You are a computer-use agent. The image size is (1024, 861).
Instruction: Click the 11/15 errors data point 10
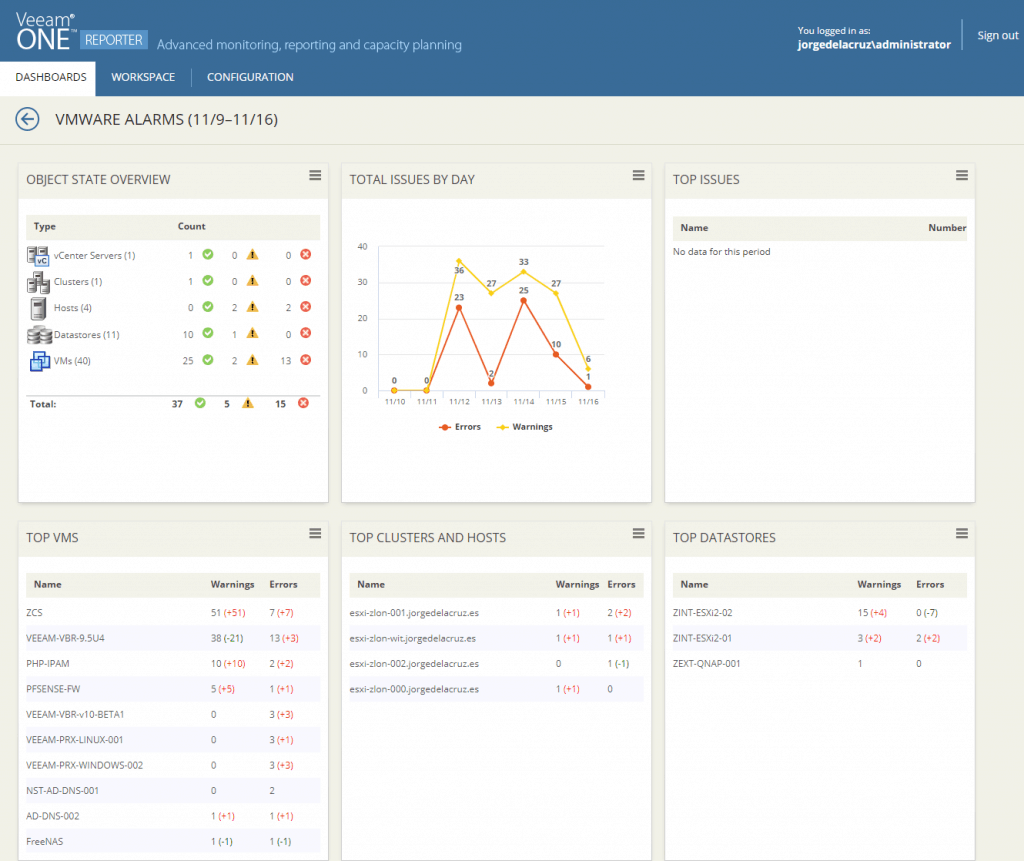[556, 355]
